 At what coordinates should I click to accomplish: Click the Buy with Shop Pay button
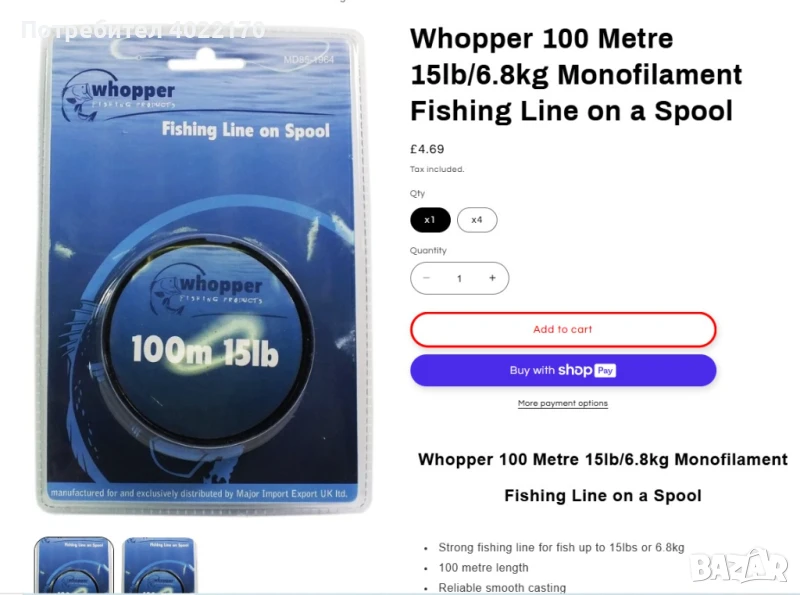click(x=563, y=370)
